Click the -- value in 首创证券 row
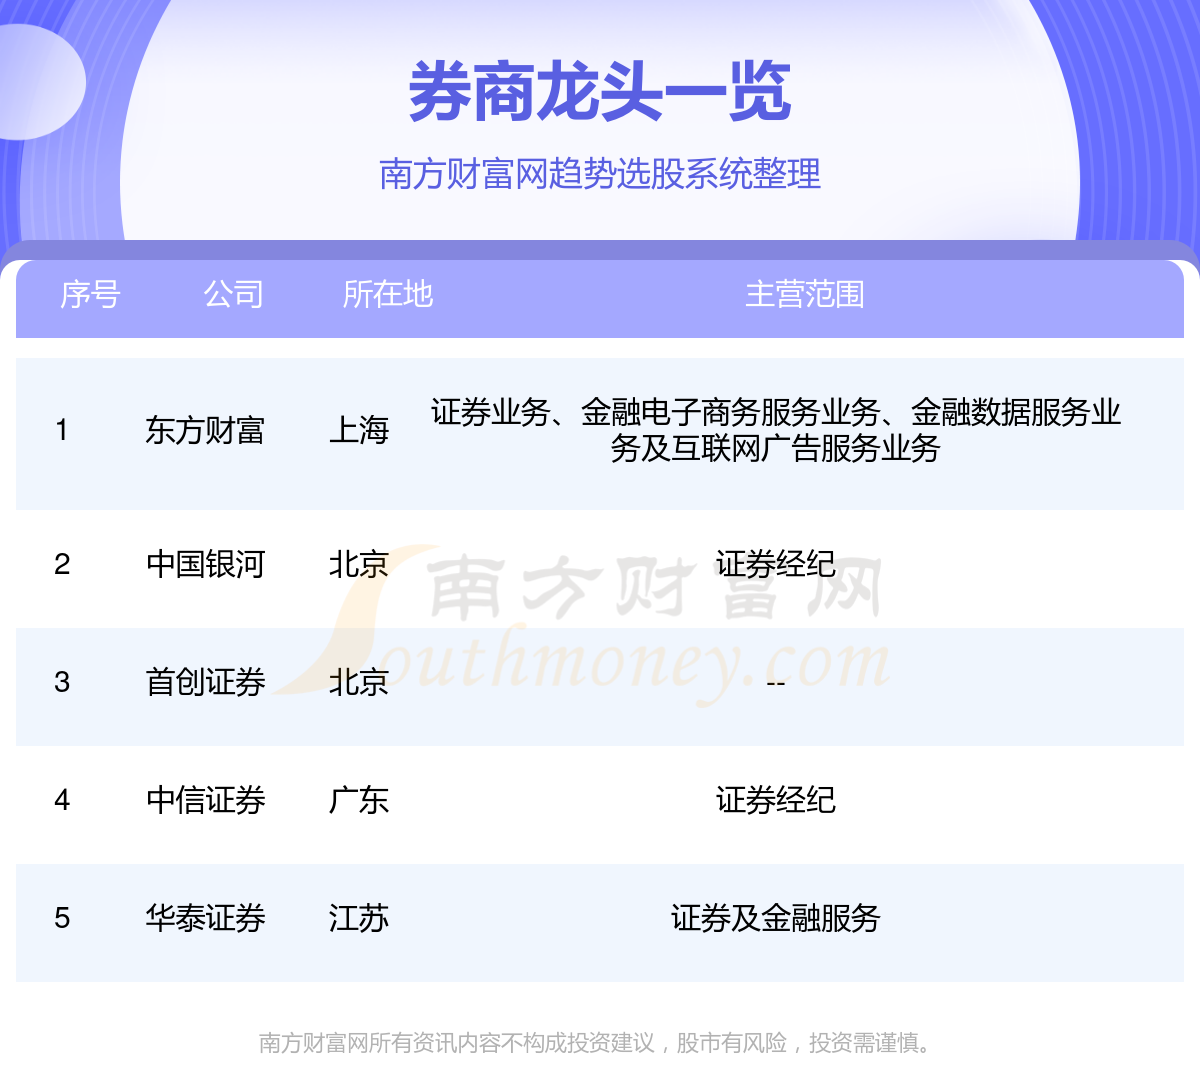1200x1088 pixels. (x=776, y=683)
